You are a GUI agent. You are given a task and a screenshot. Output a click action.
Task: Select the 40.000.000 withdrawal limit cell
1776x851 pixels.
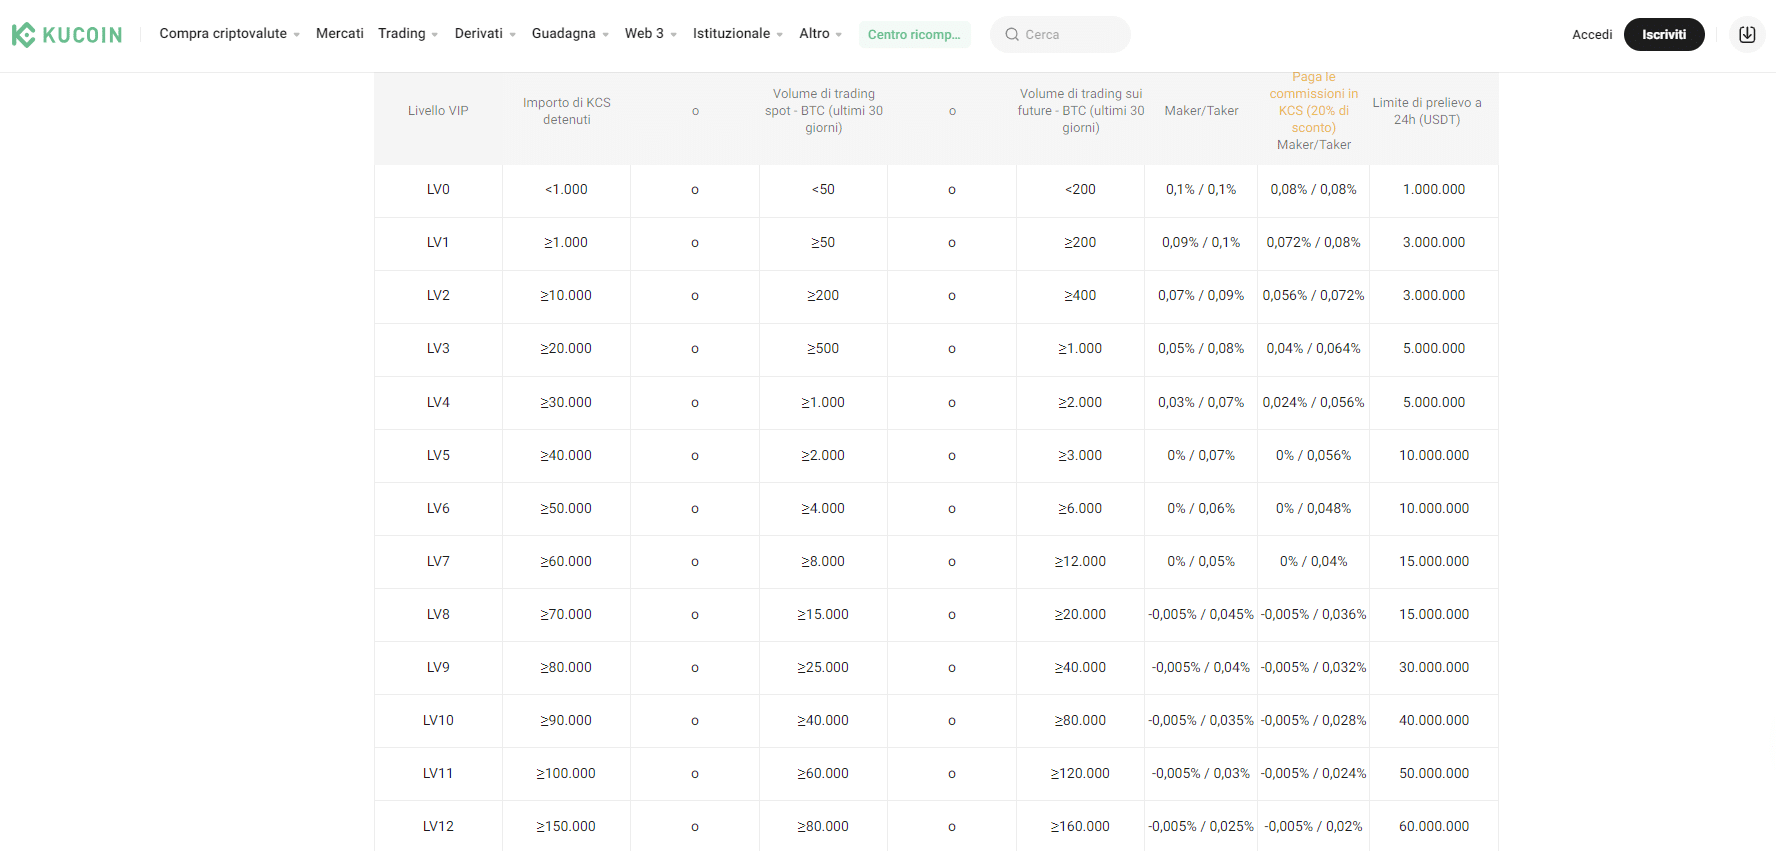click(1434, 721)
